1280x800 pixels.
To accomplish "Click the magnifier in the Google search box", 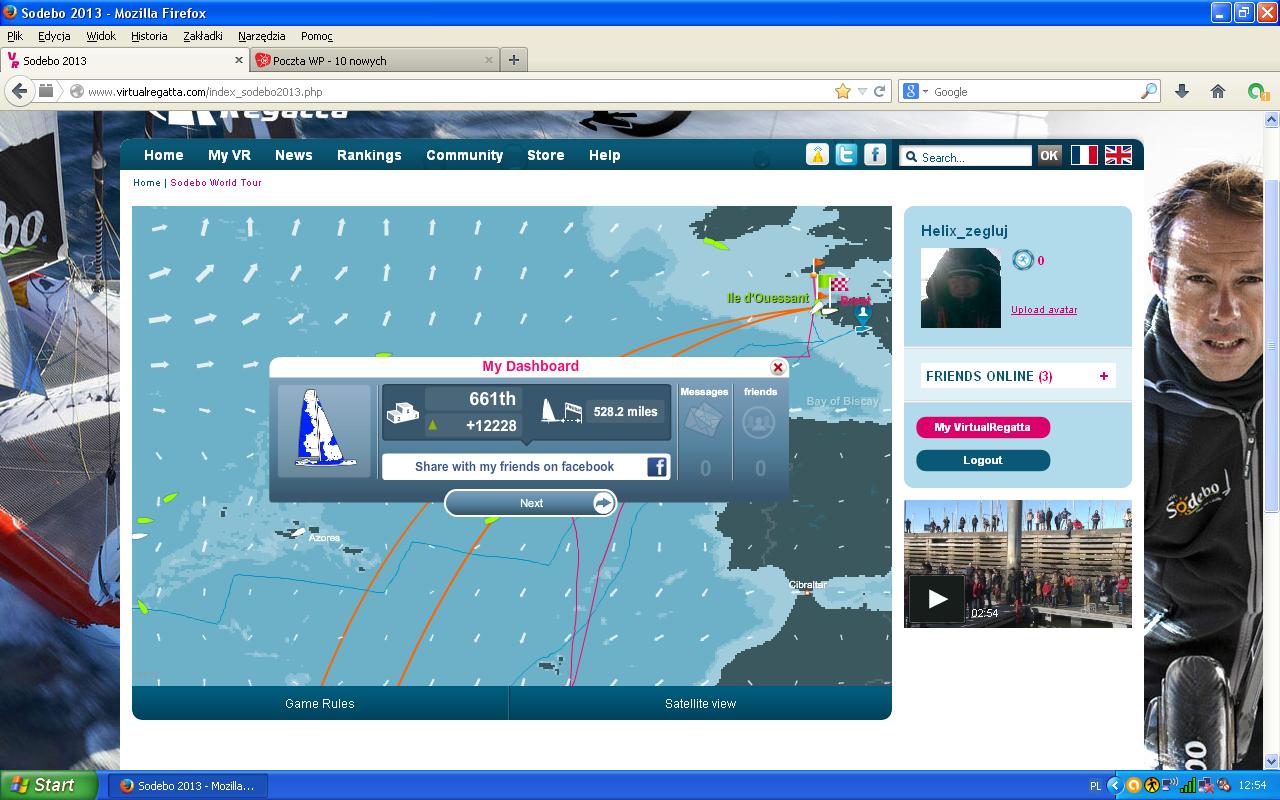I will (x=1149, y=91).
